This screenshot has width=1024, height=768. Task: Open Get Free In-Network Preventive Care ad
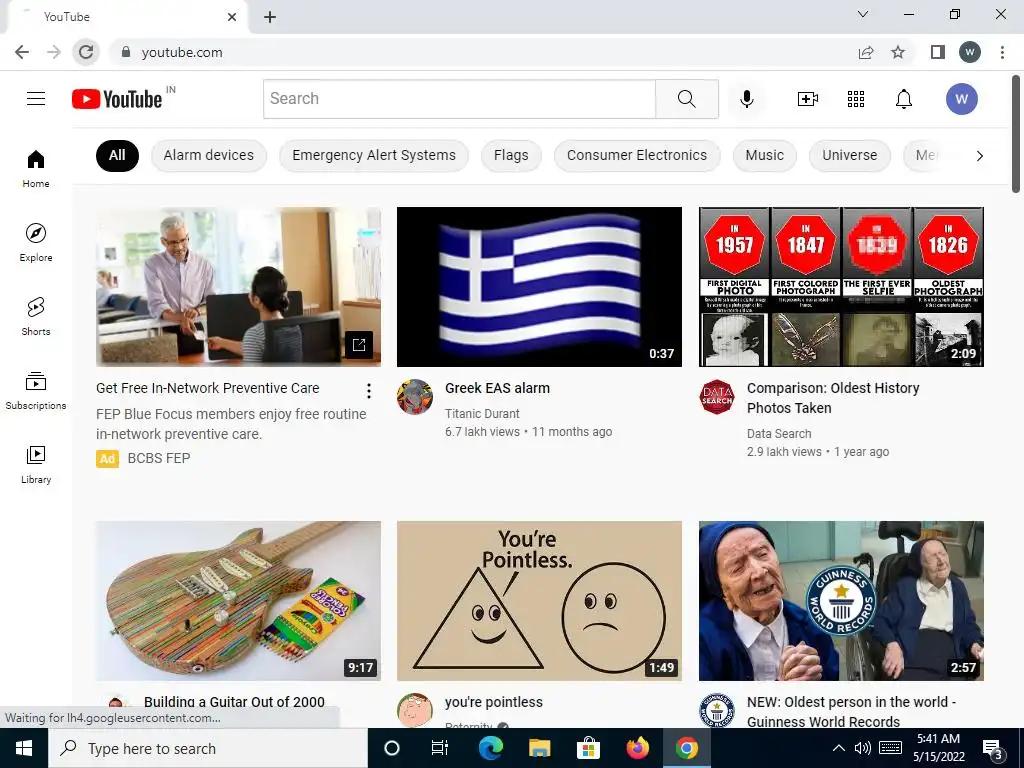point(208,388)
